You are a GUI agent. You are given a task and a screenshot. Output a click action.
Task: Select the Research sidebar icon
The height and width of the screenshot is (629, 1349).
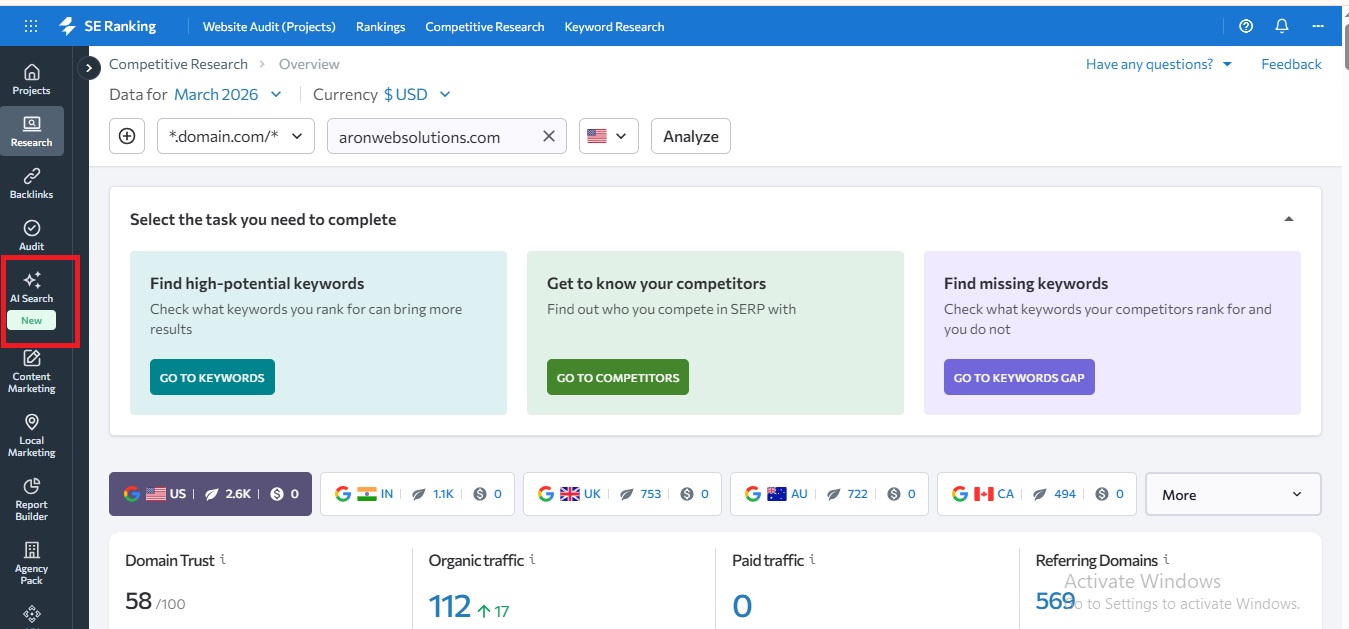31,131
